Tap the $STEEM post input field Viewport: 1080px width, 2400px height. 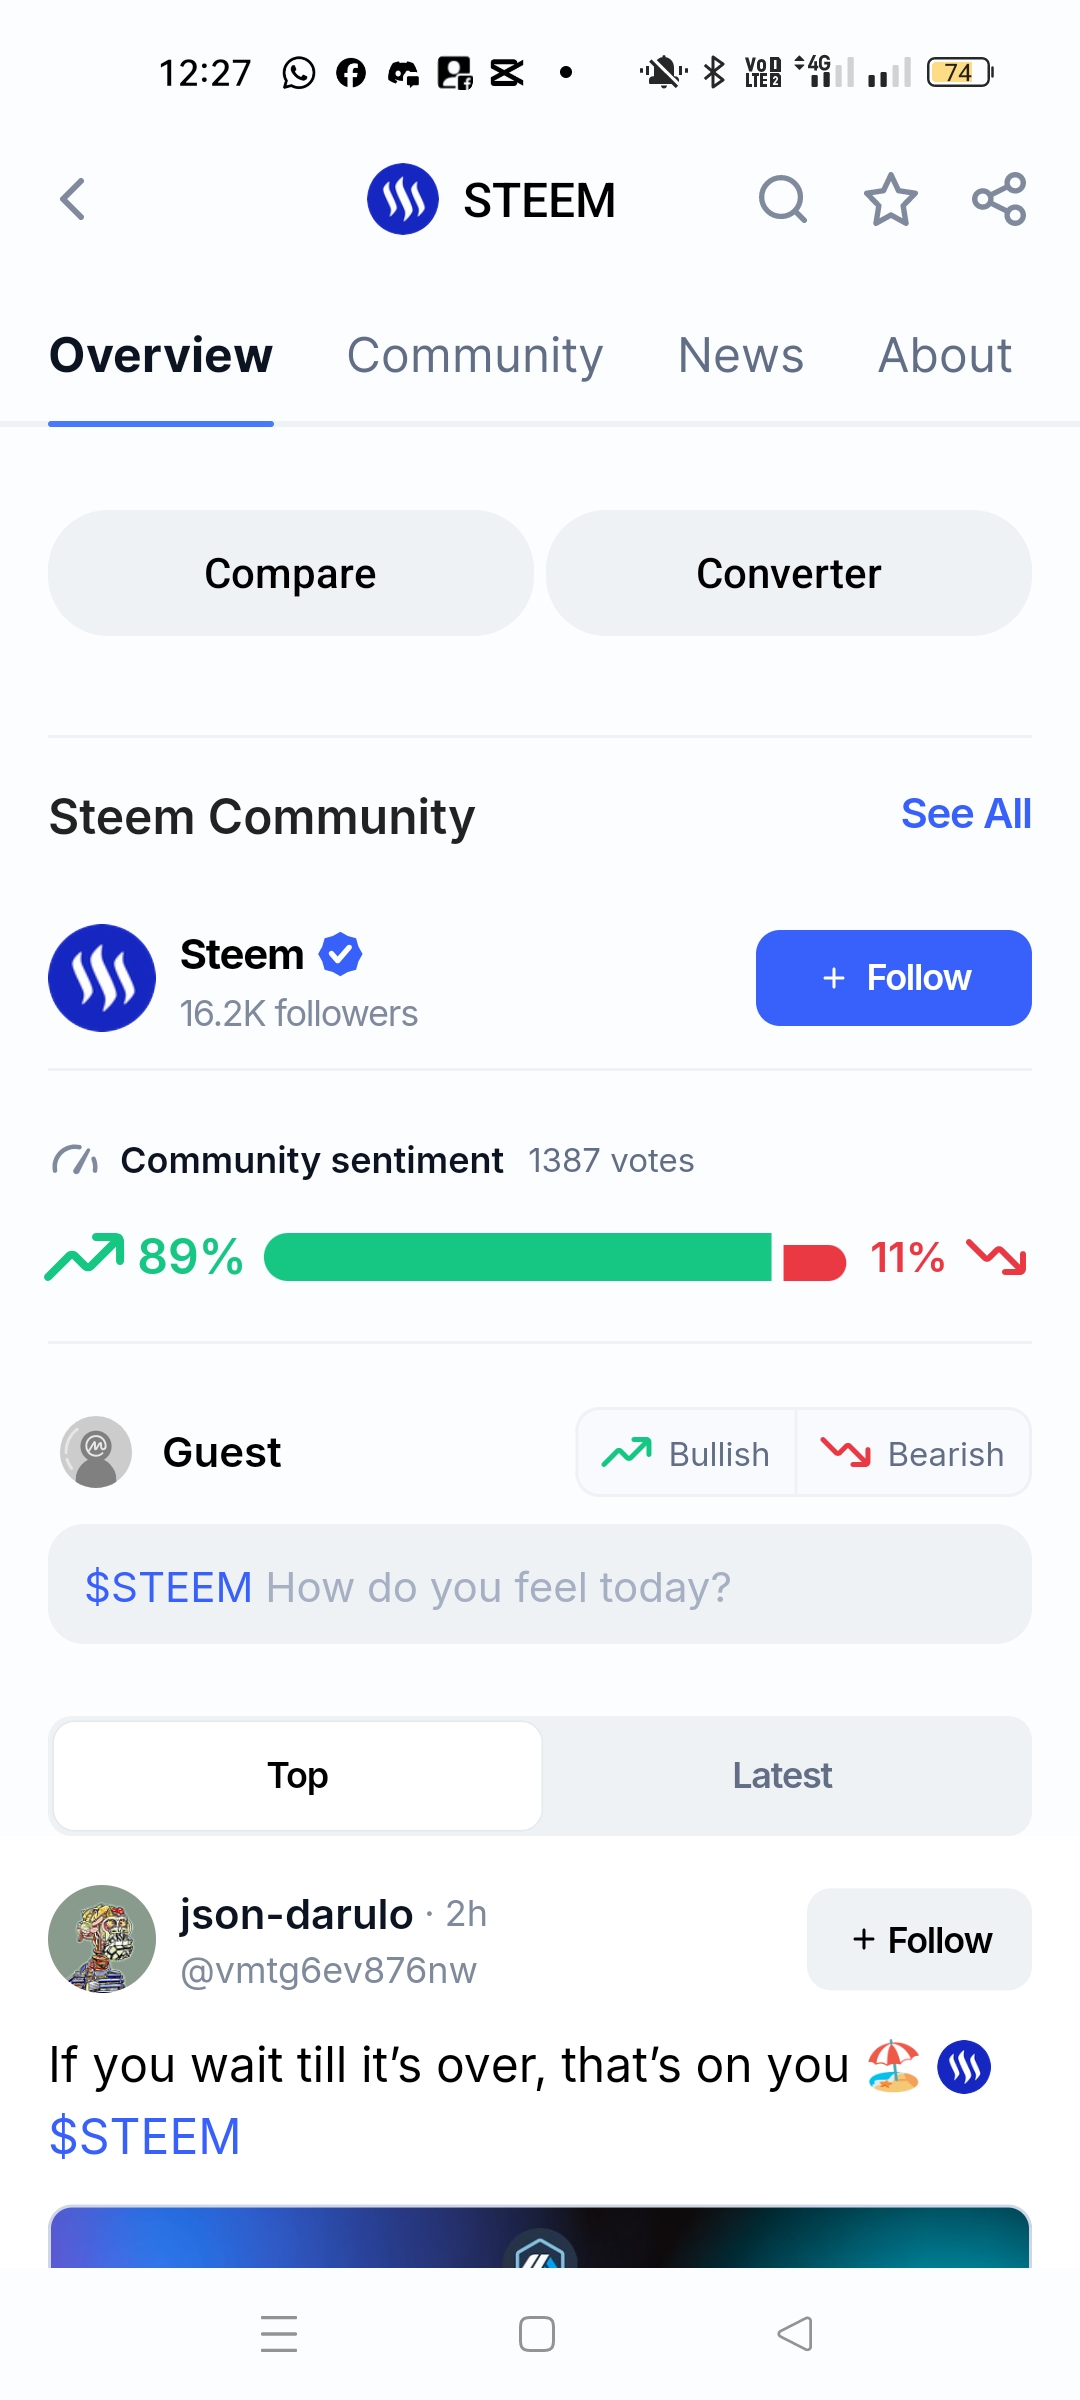[x=540, y=1585]
